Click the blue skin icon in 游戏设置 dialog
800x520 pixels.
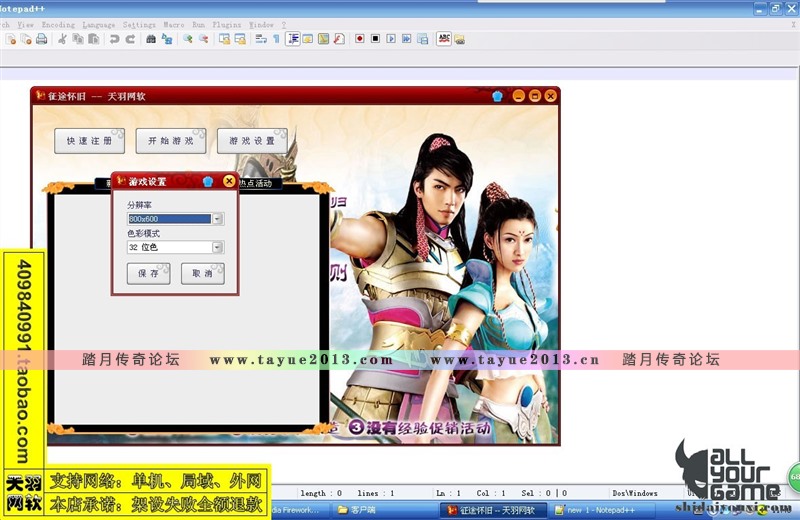(x=208, y=181)
